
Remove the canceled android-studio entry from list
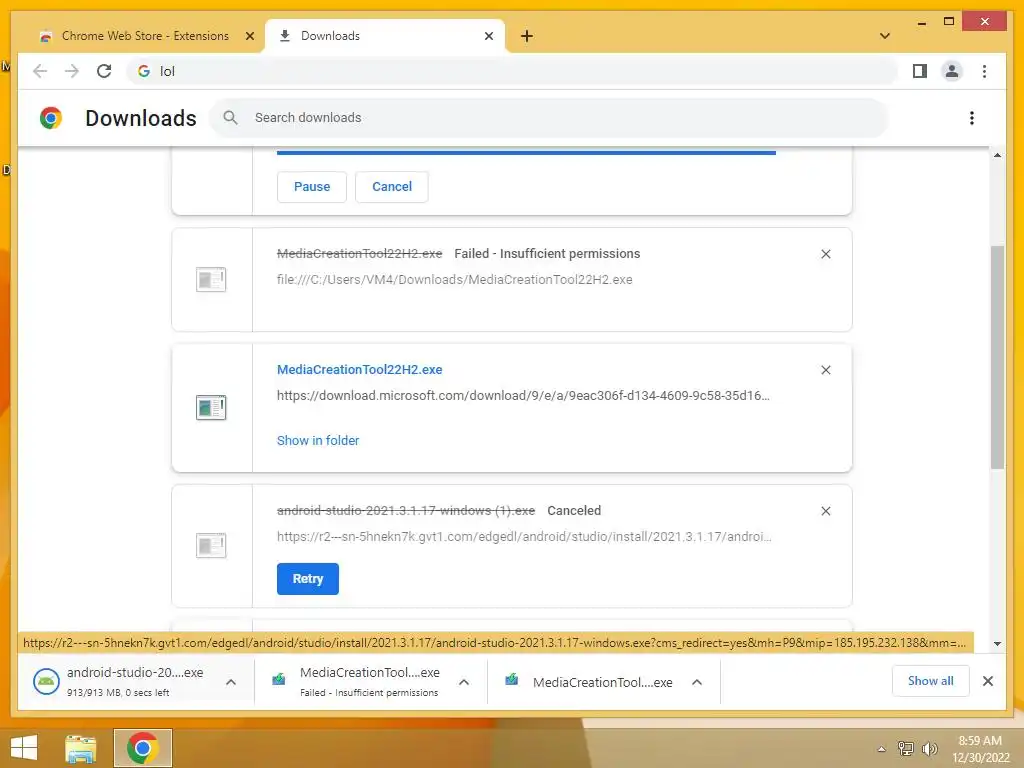coord(825,511)
